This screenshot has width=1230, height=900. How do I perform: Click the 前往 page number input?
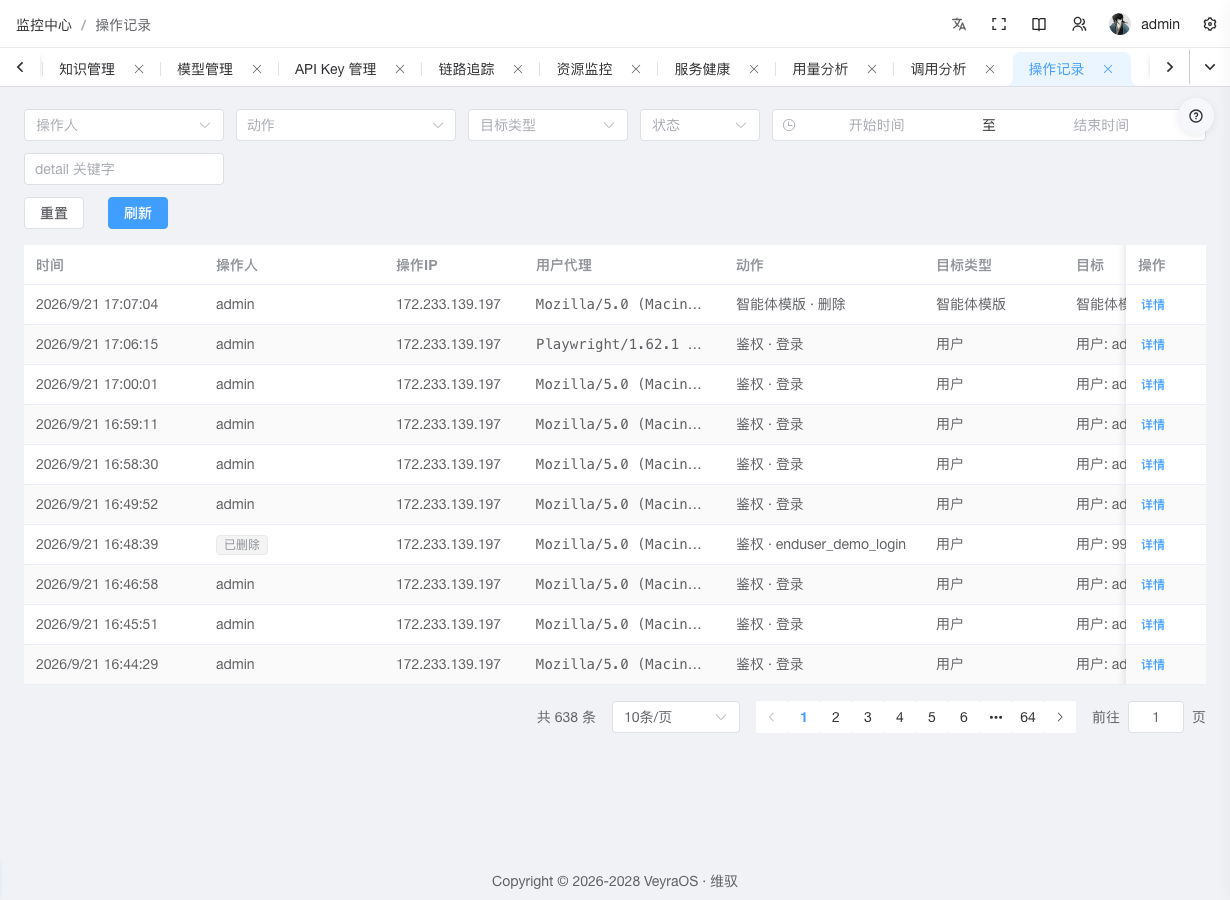pyautogui.click(x=1156, y=717)
